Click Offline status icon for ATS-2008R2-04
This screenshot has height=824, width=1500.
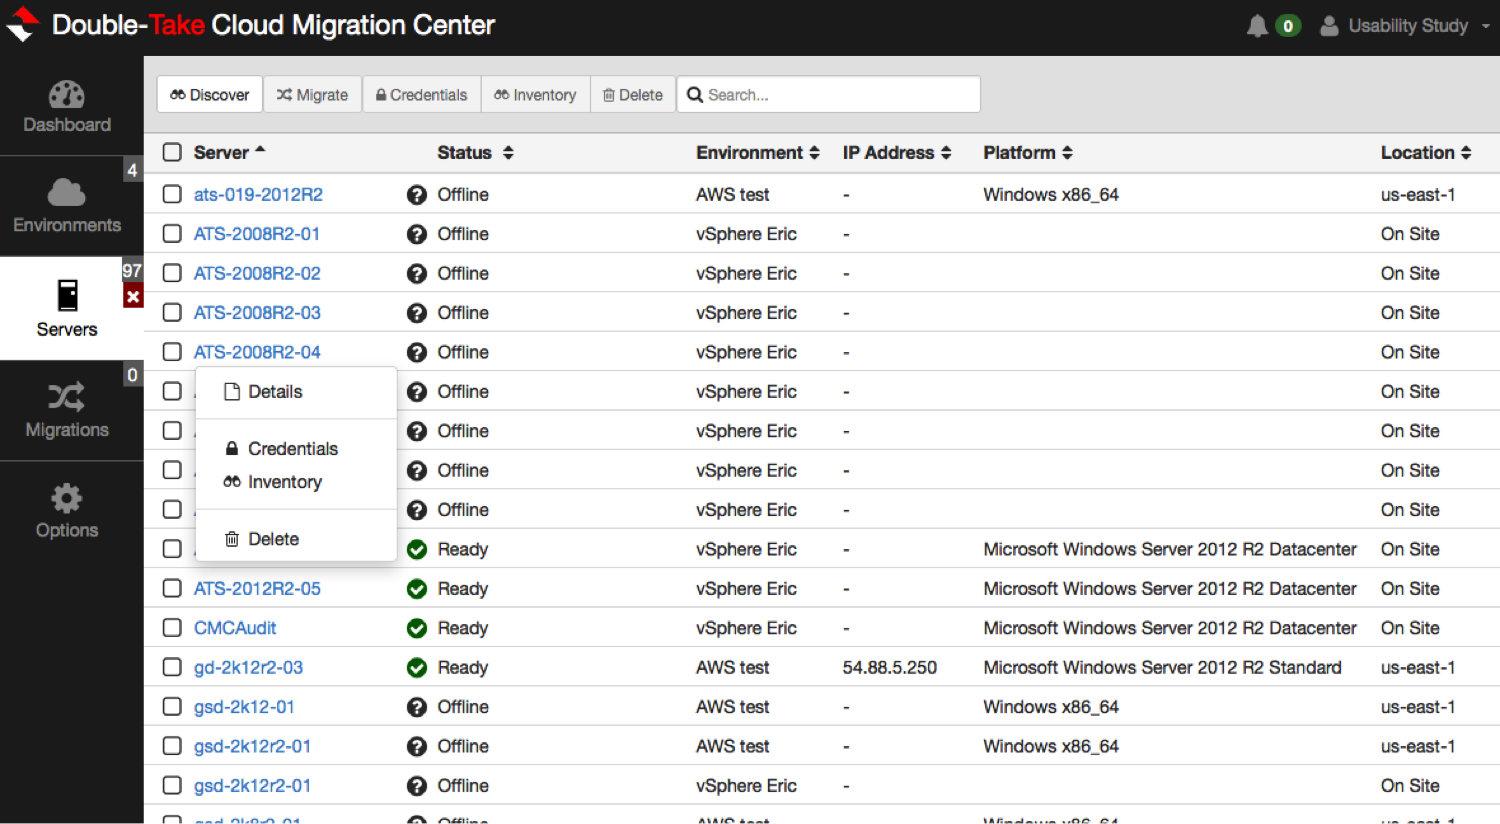click(x=417, y=352)
